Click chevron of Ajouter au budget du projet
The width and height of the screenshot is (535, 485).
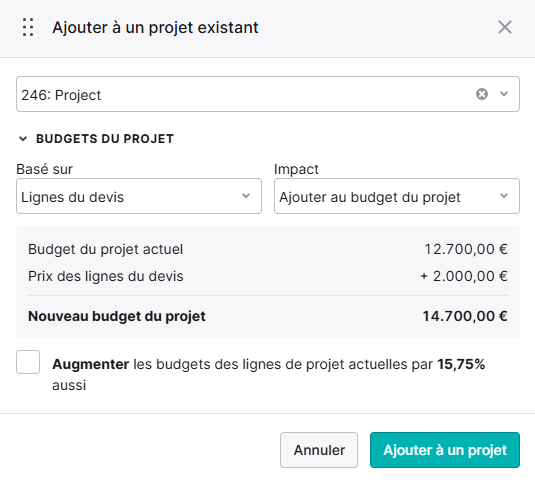pyautogui.click(x=504, y=196)
